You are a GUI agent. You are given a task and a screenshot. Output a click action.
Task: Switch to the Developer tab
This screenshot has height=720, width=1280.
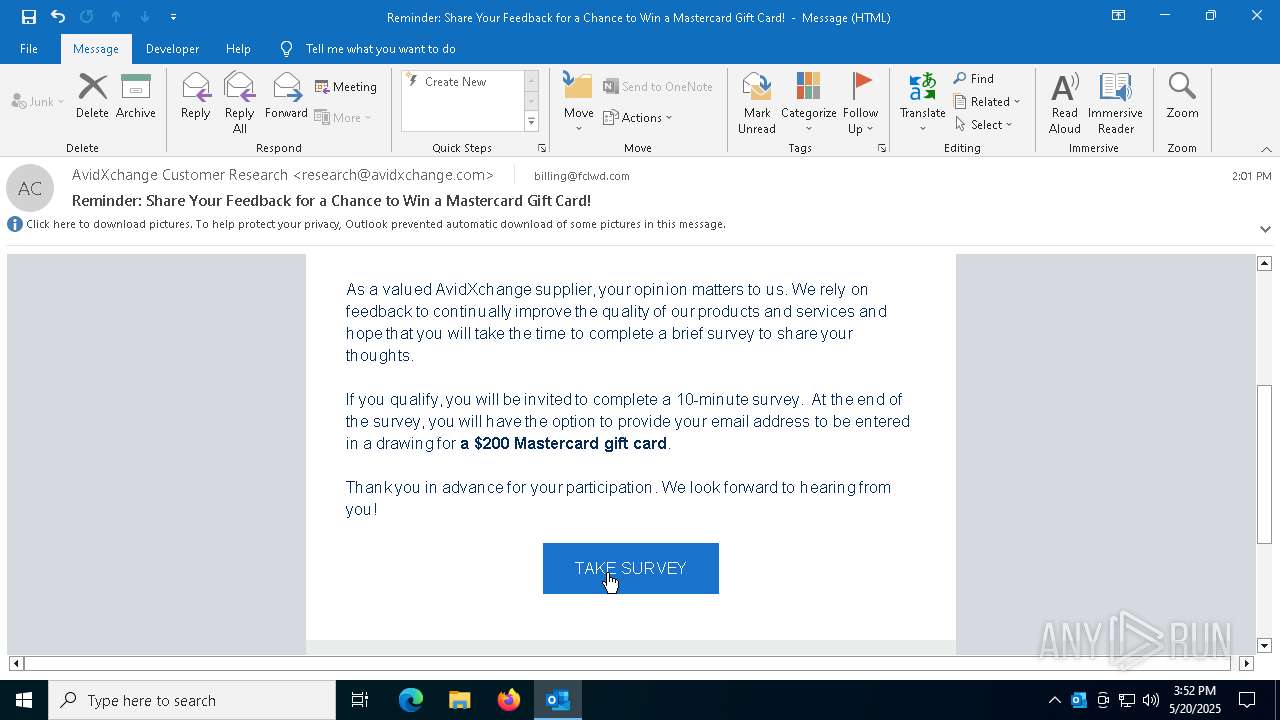point(172,49)
